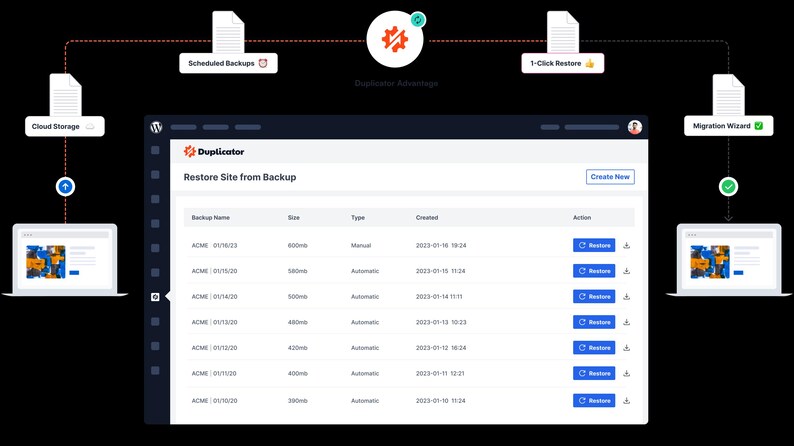
Task: Click the Size column header
Action: [x=294, y=218]
